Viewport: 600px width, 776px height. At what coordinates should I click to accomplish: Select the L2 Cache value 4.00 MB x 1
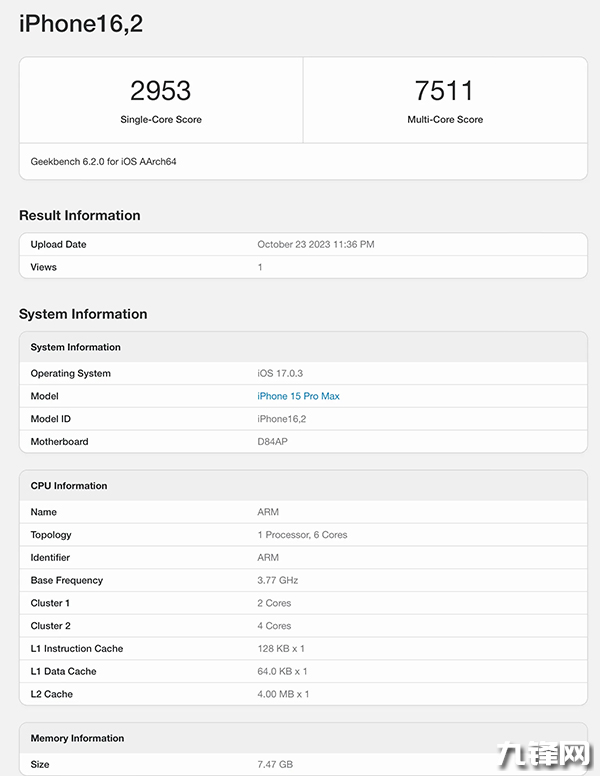click(283, 694)
